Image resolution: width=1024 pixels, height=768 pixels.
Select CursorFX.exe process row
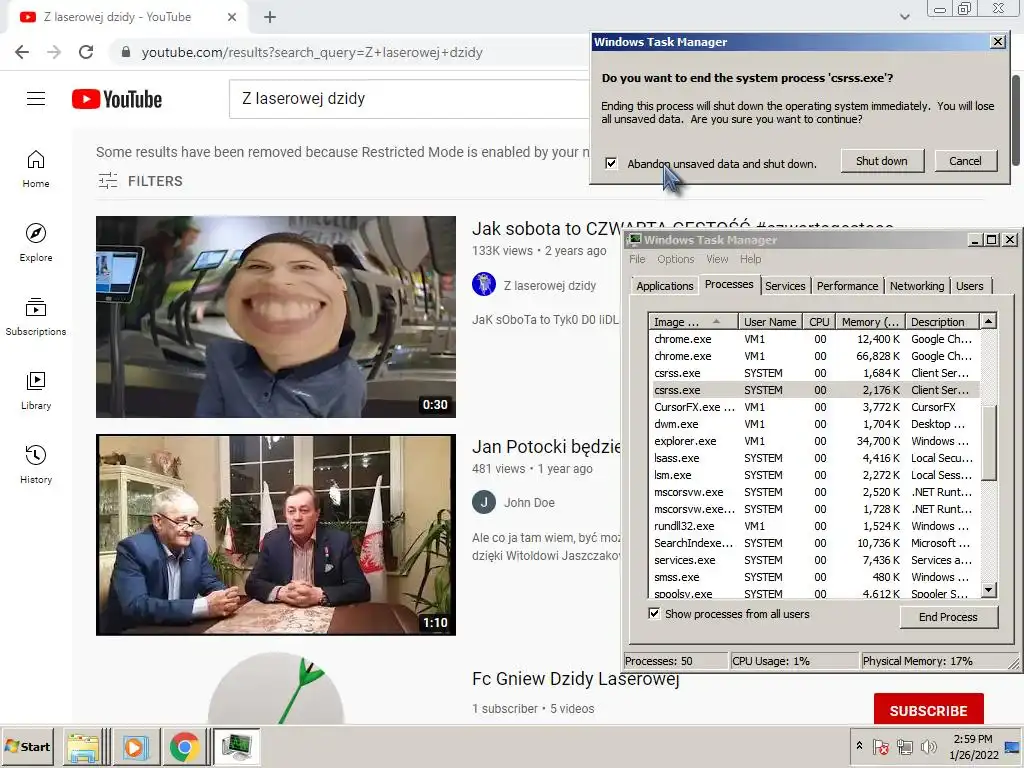click(x=814, y=407)
